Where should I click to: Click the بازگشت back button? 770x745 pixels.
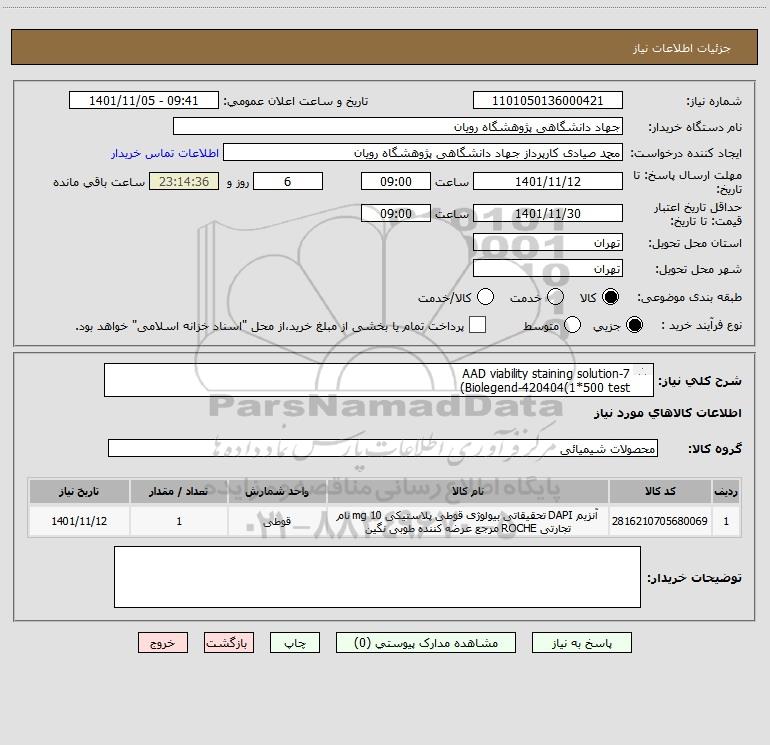coord(229,643)
